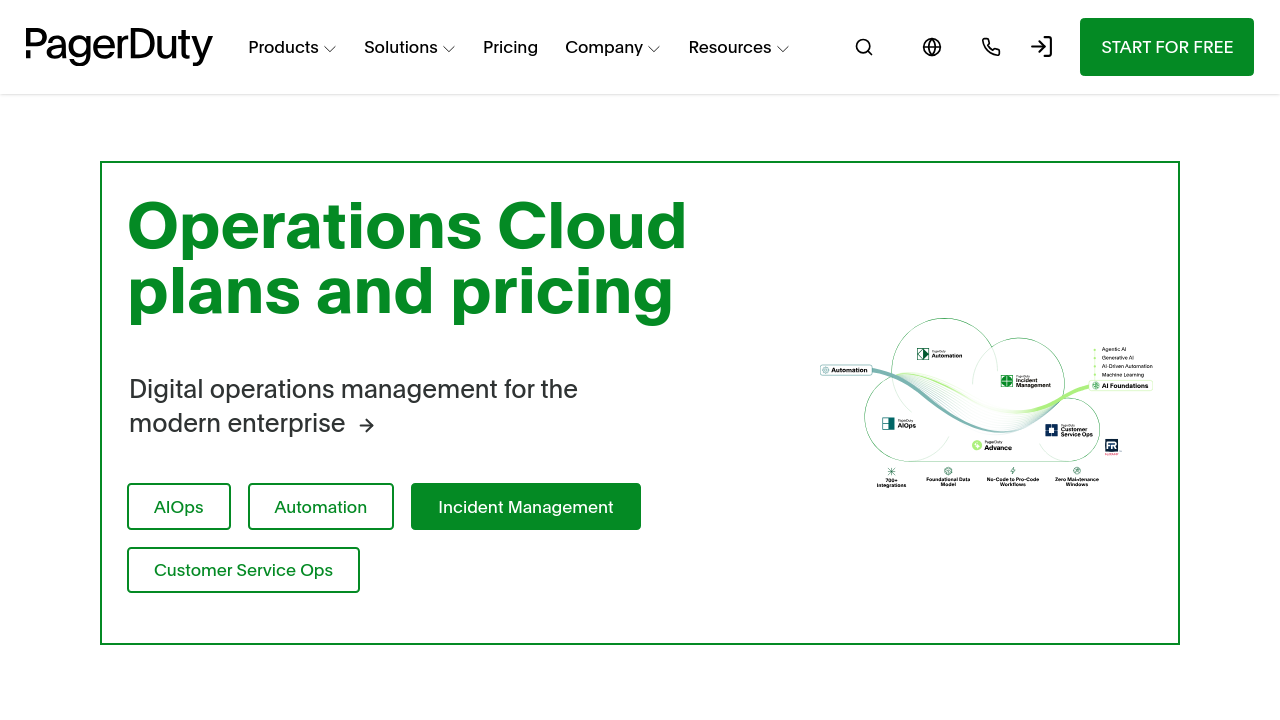Open the Resources dropdown menu
This screenshot has height=720, width=1280.
(x=738, y=47)
